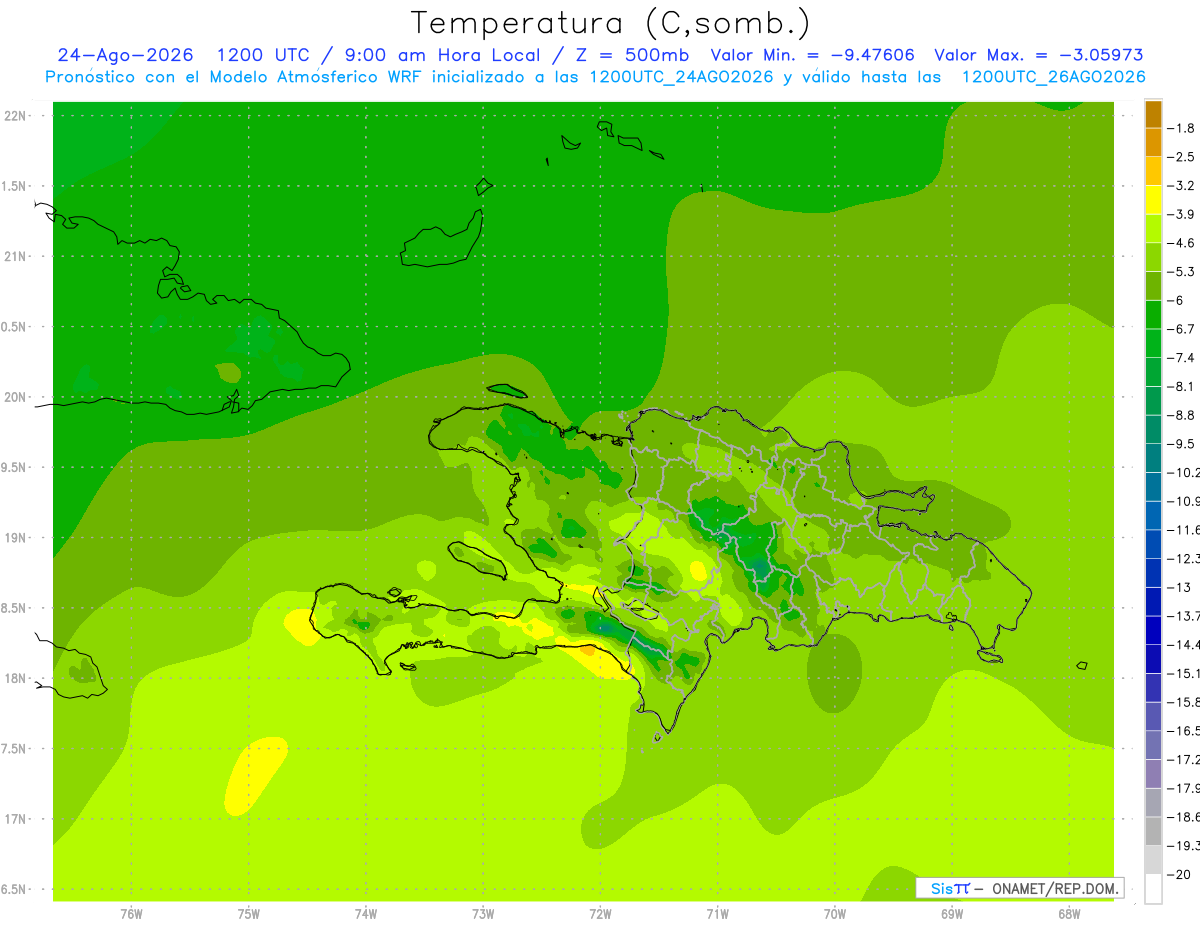Select the "24-Ago-2026" date text
Screen dimensions: 1200x927
pyautogui.click(x=126, y=55)
